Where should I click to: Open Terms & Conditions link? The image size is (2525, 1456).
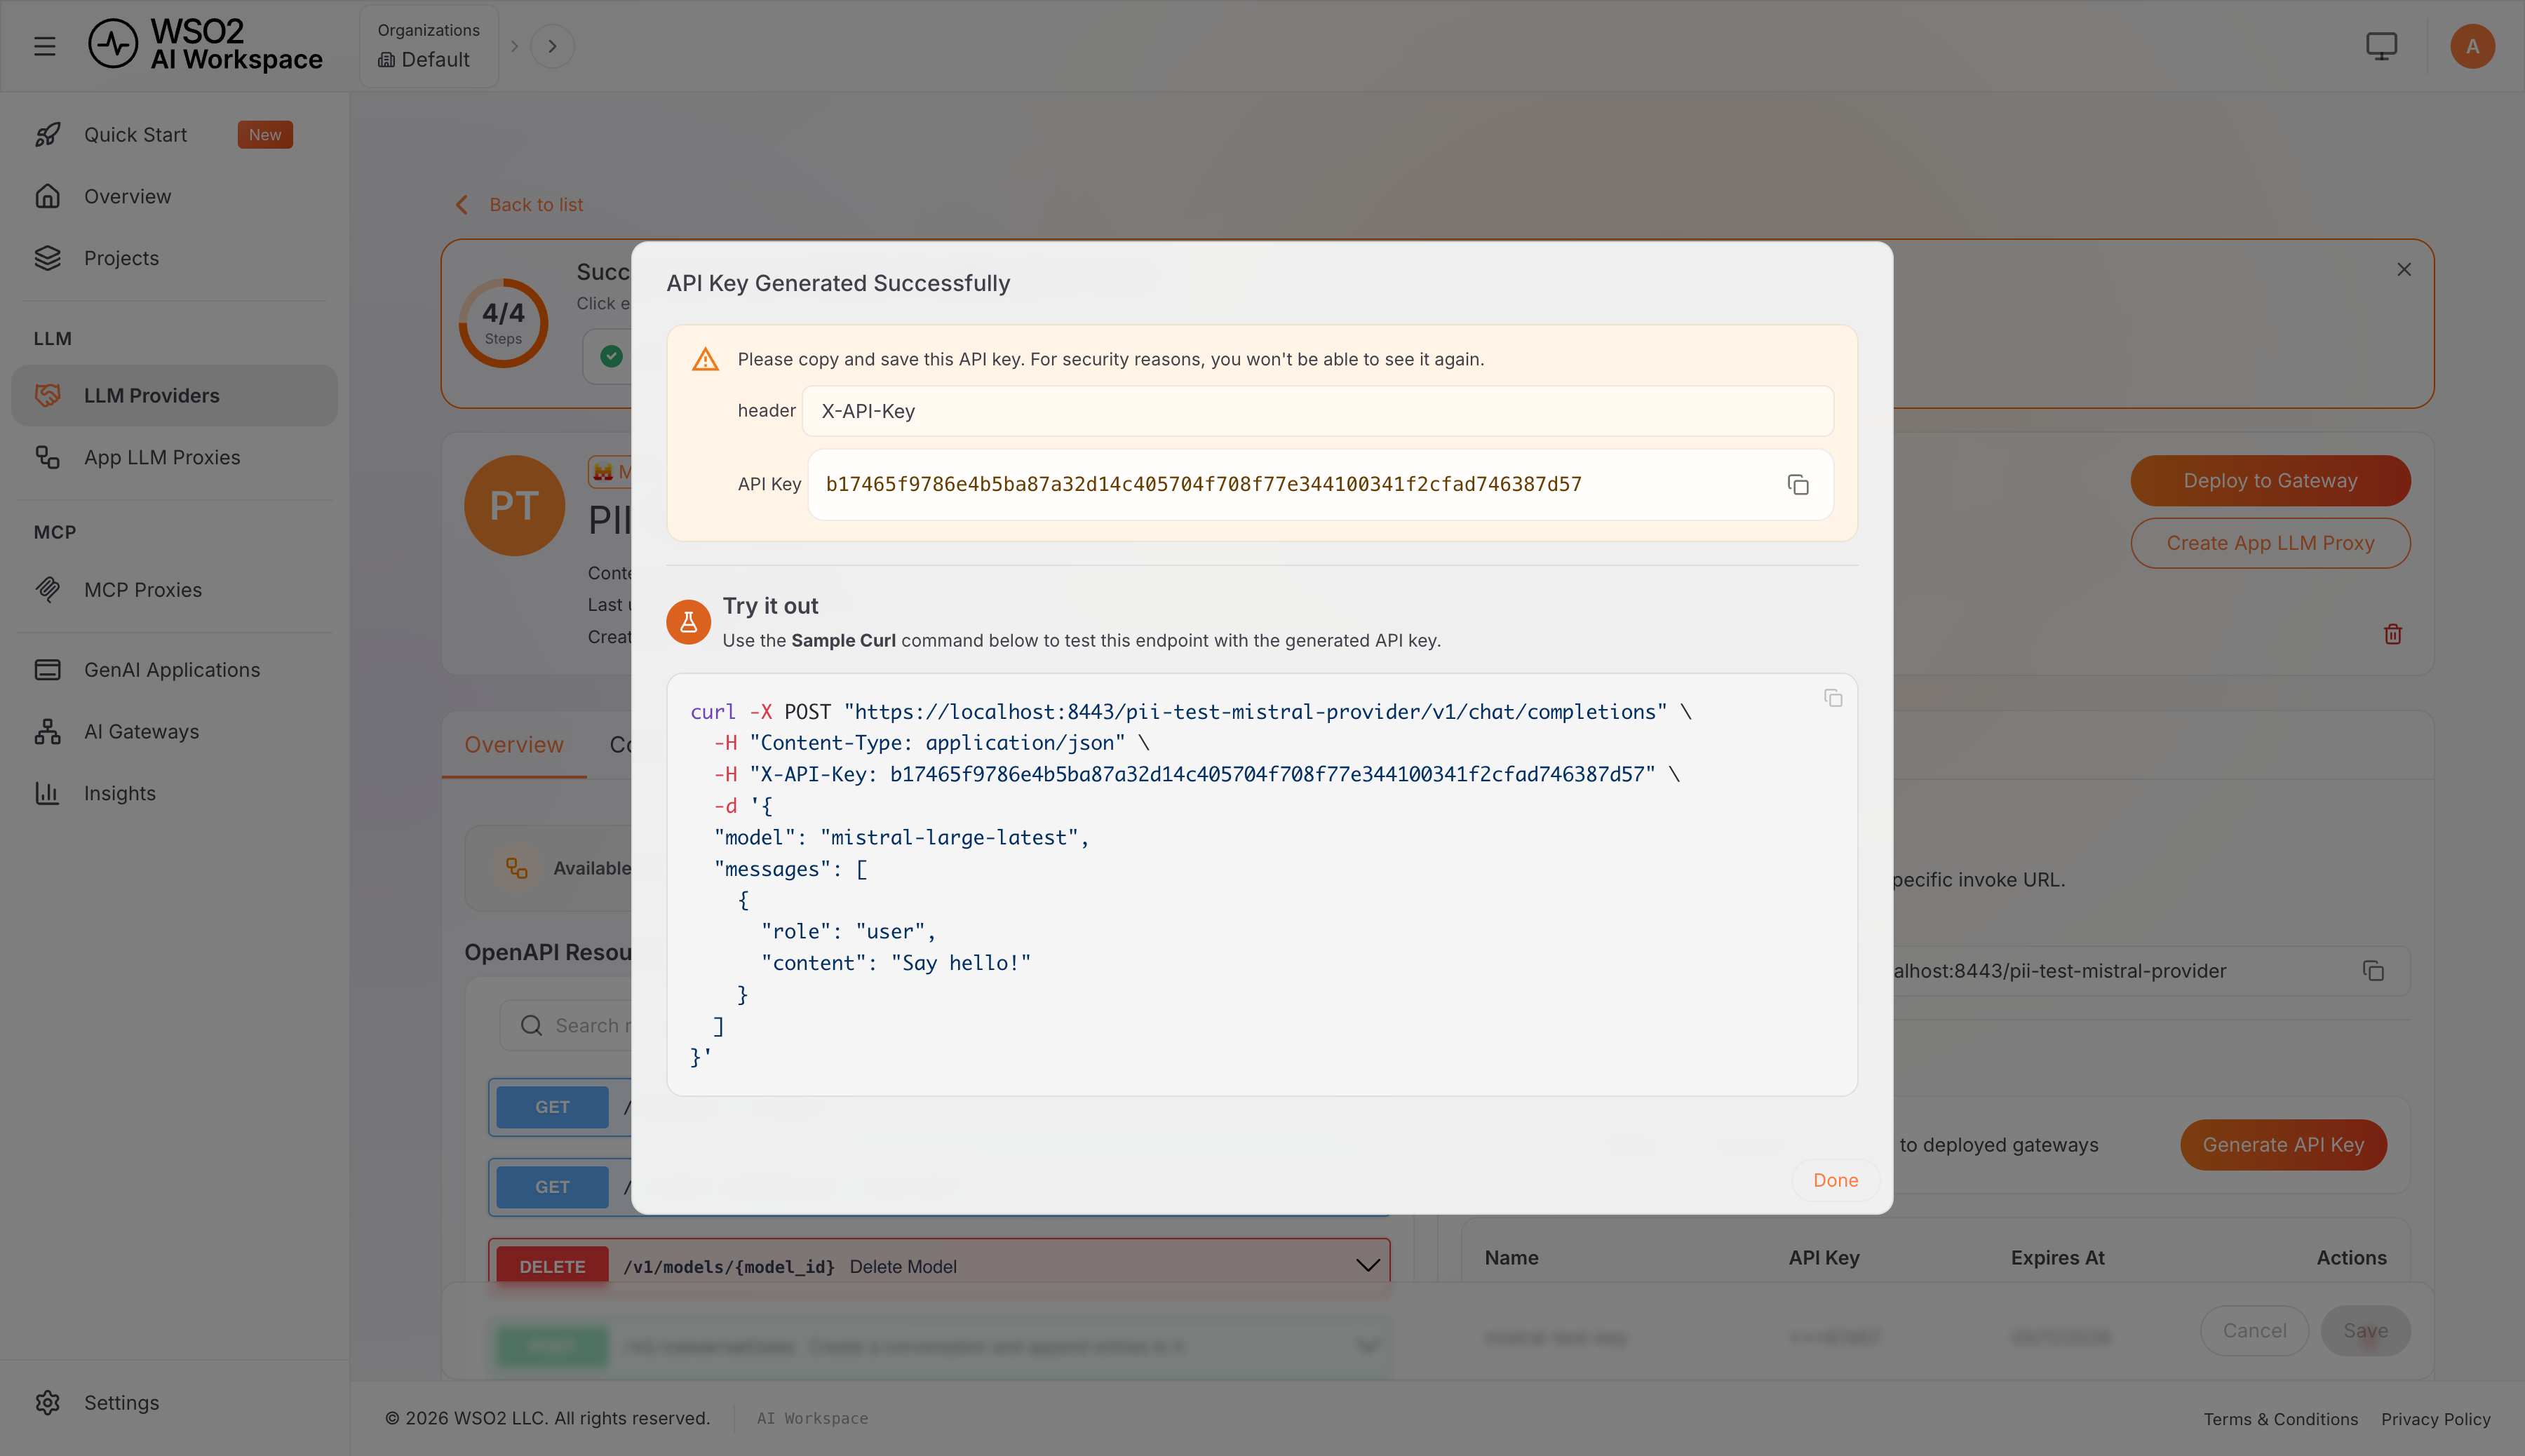point(2280,1419)
